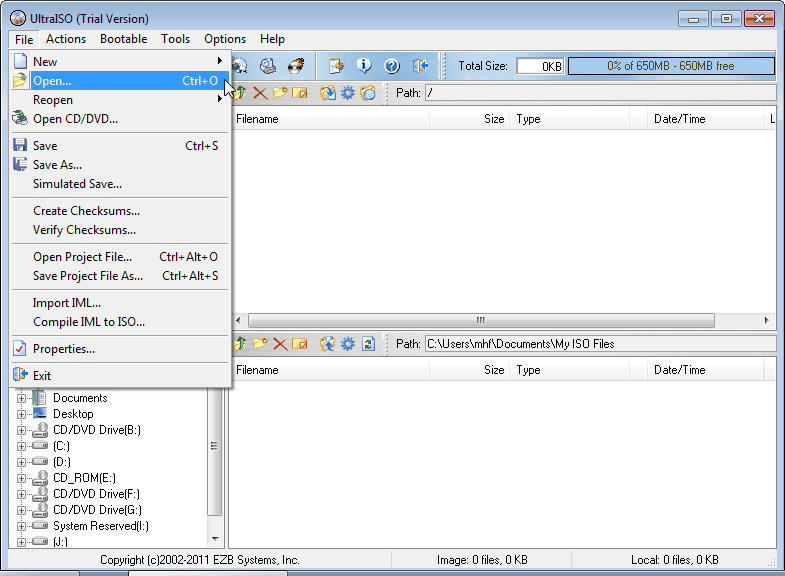The height and width of the screenshot is (576, 785).
Task: Click the 650MB capacity usage bar
Action: (670, 66)
